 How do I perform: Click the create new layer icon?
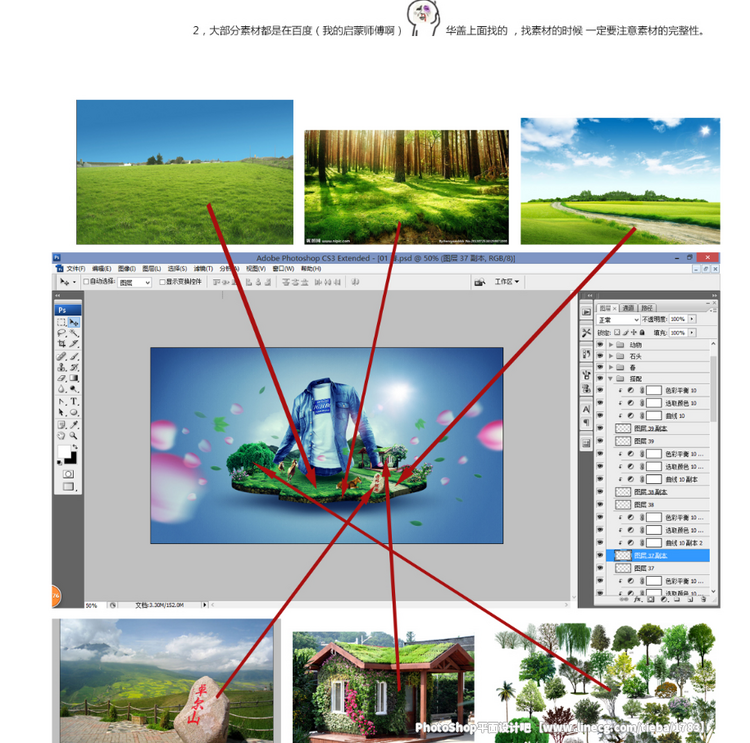tap(690, 599)
